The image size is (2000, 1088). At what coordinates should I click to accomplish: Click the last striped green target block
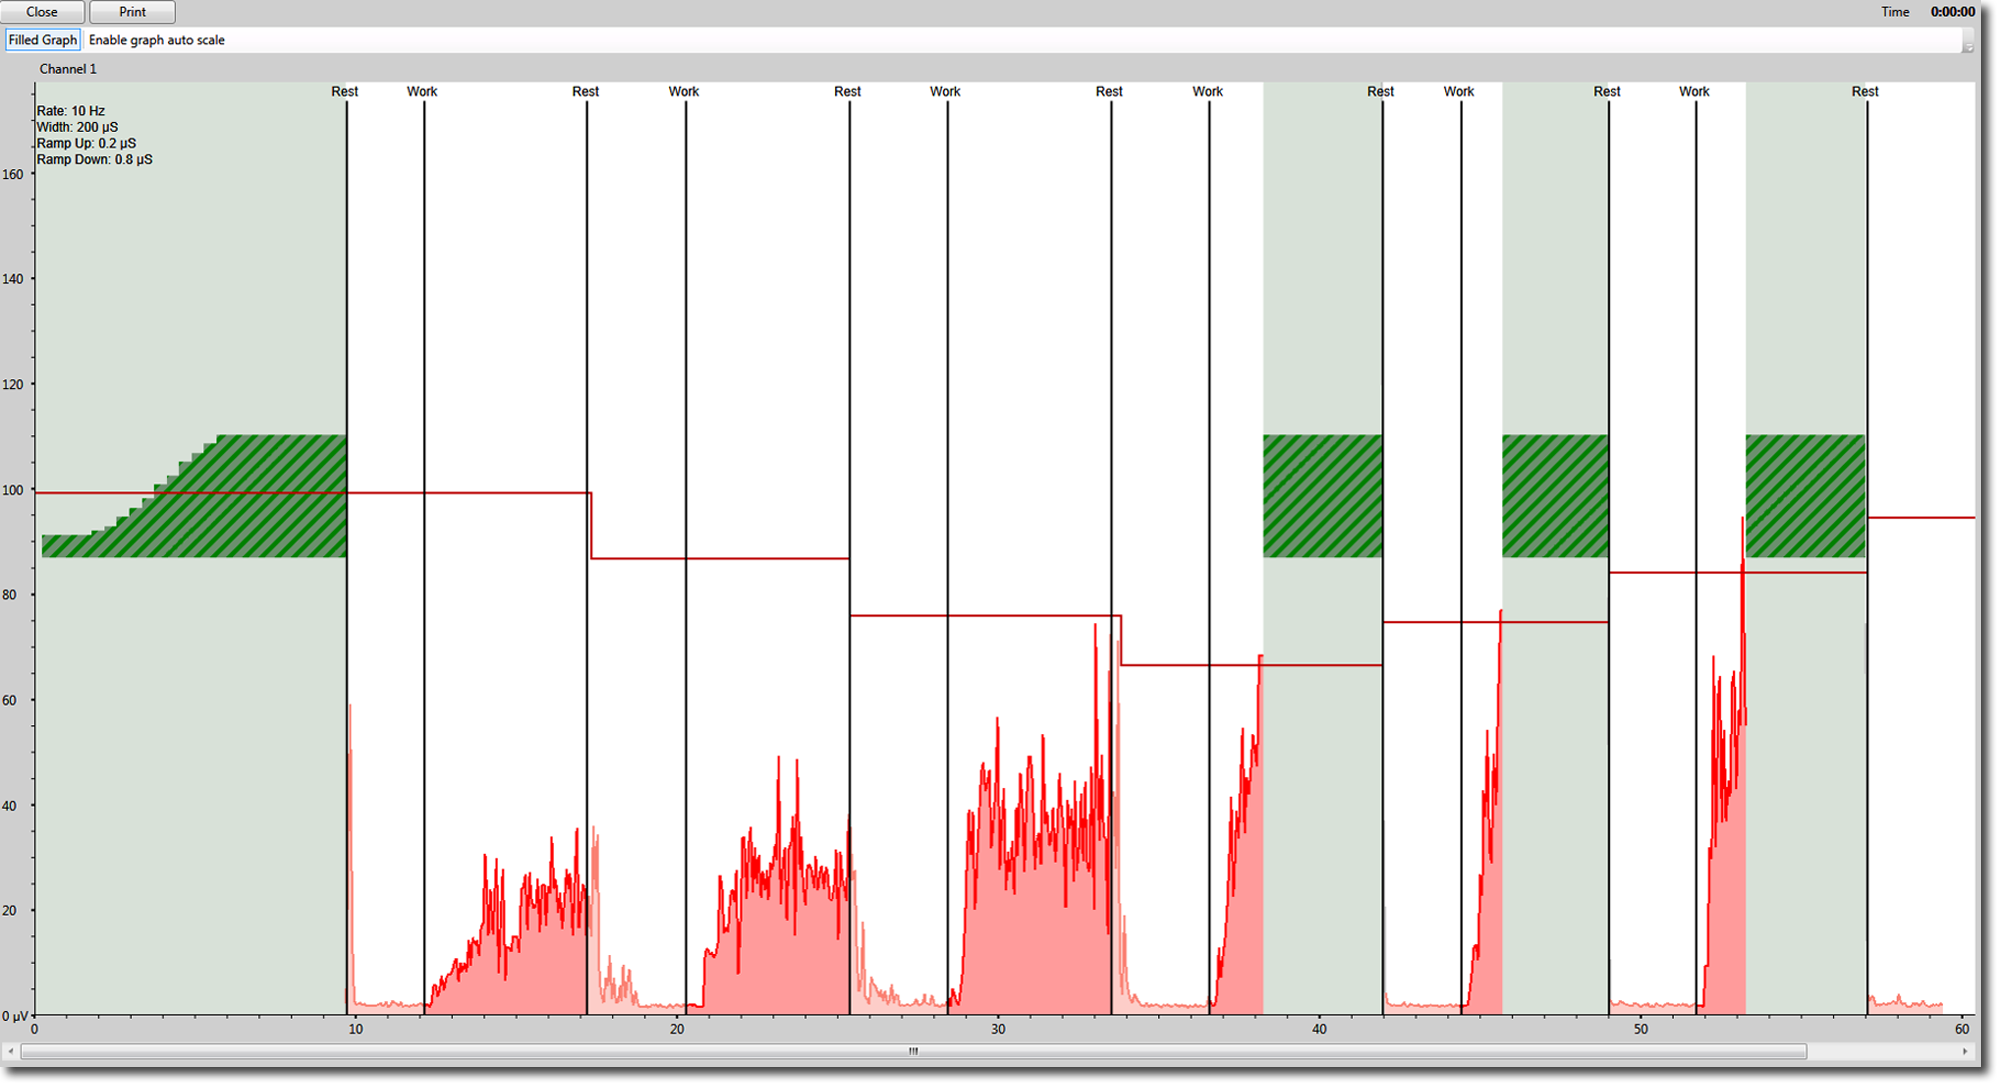(x=1805, y=496)
